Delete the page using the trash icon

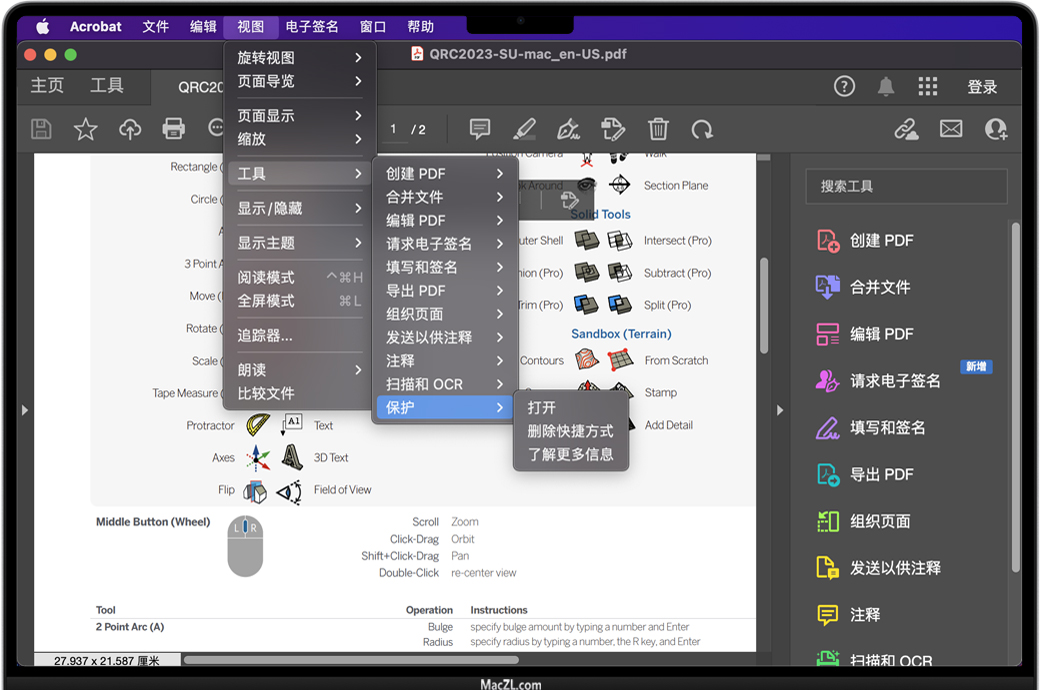pos(658,129)
